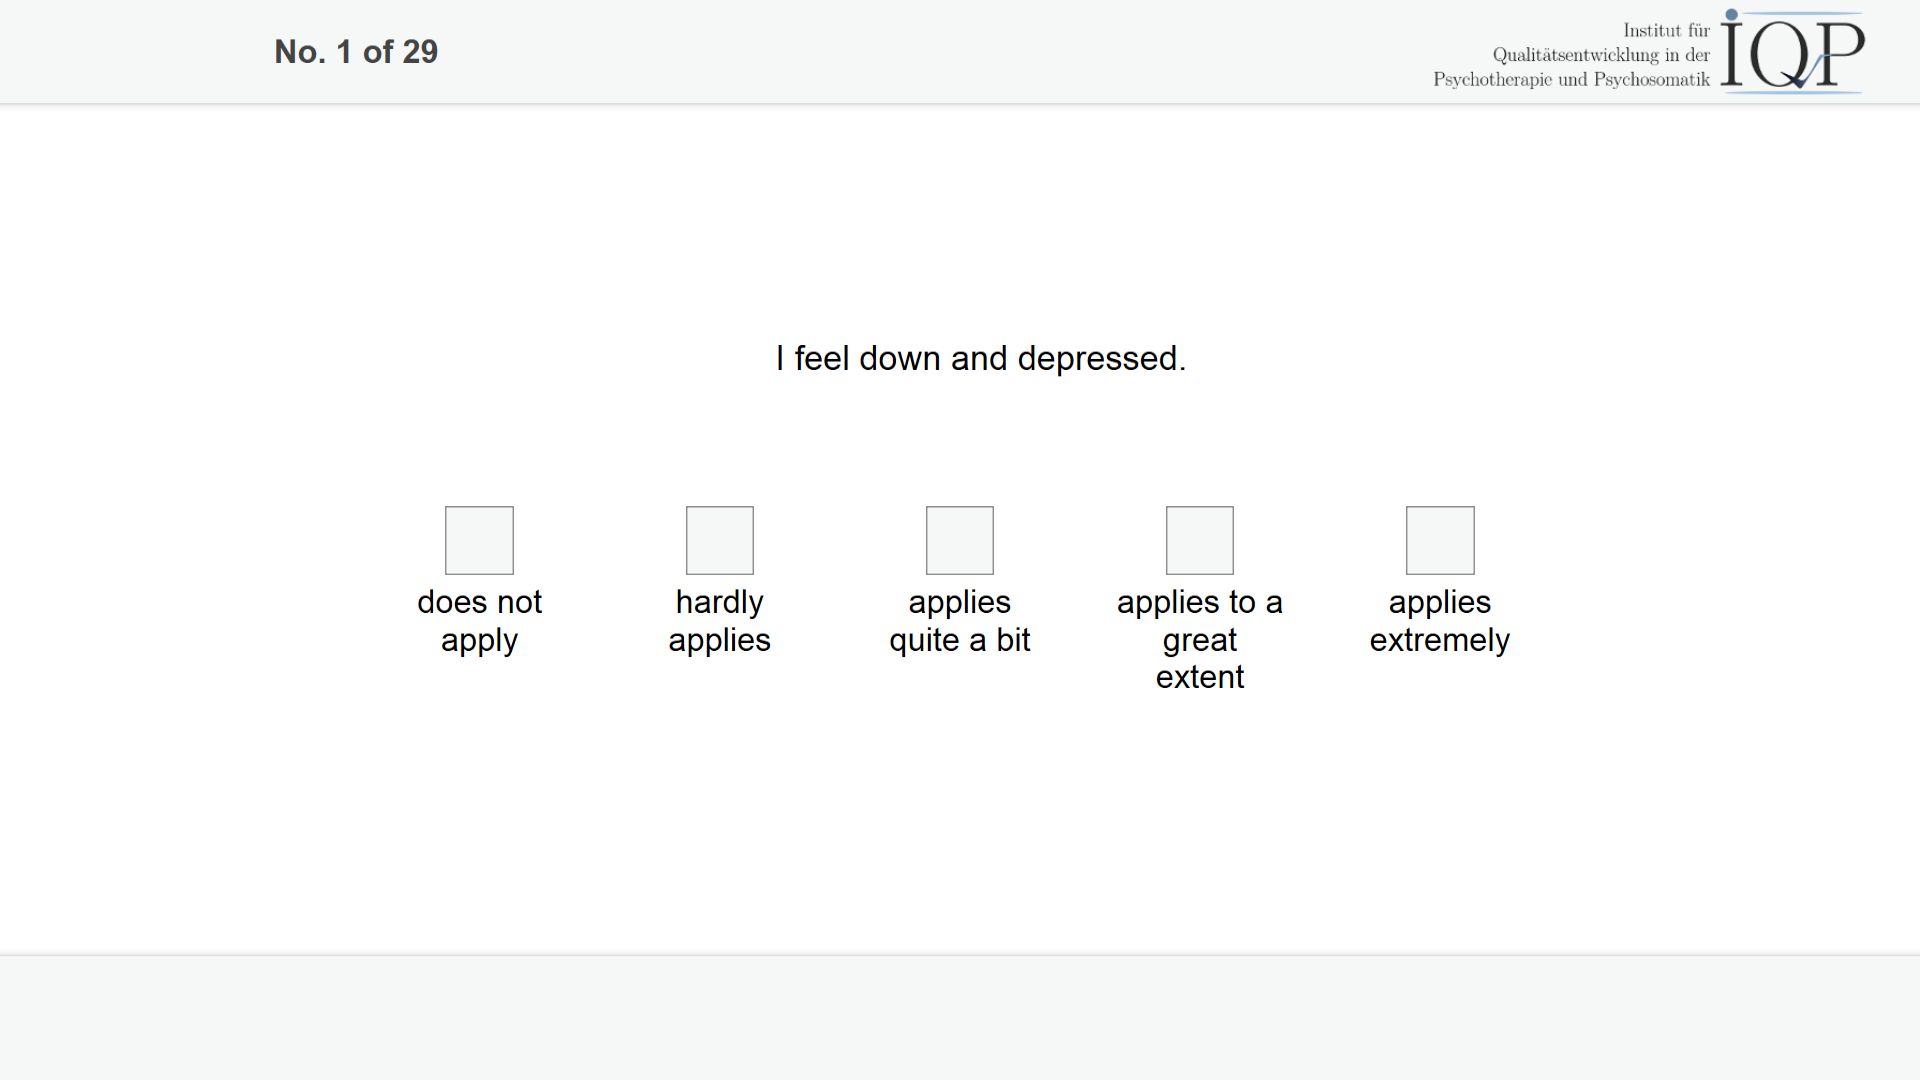This screenshot has height=1080, width=1920.
Task: Tick the 'hardly applies' checkbox
Action: [719, 540]
